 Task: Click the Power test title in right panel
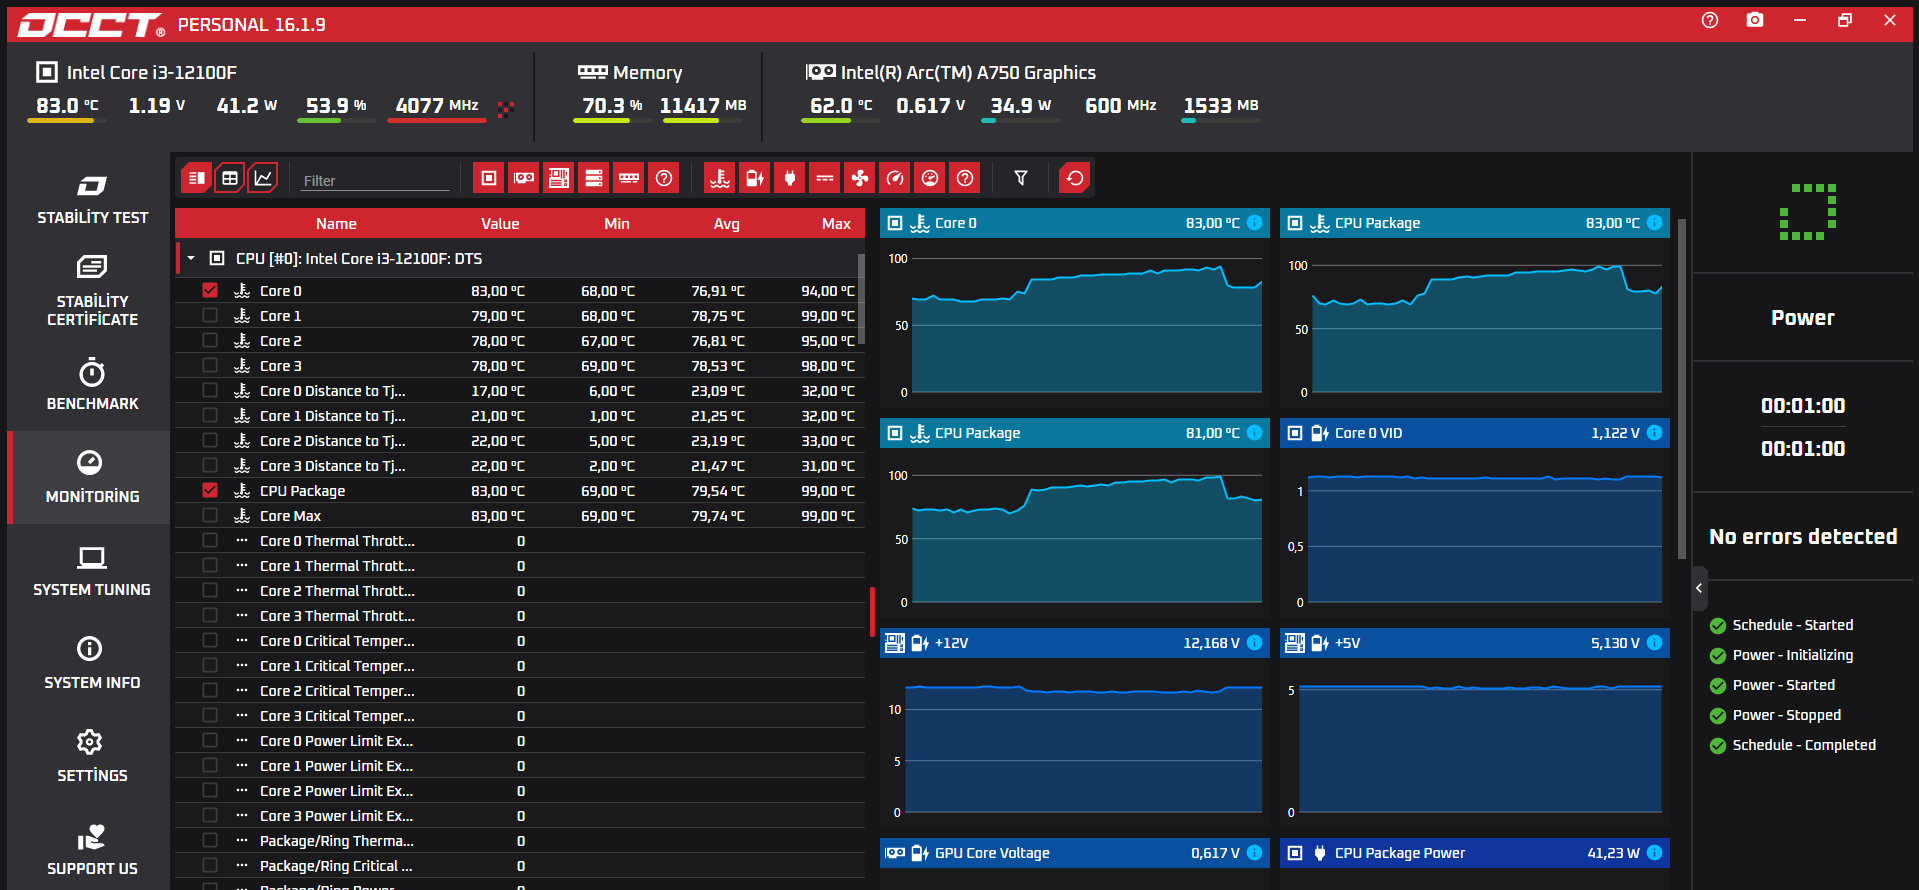pos(1803,318)
